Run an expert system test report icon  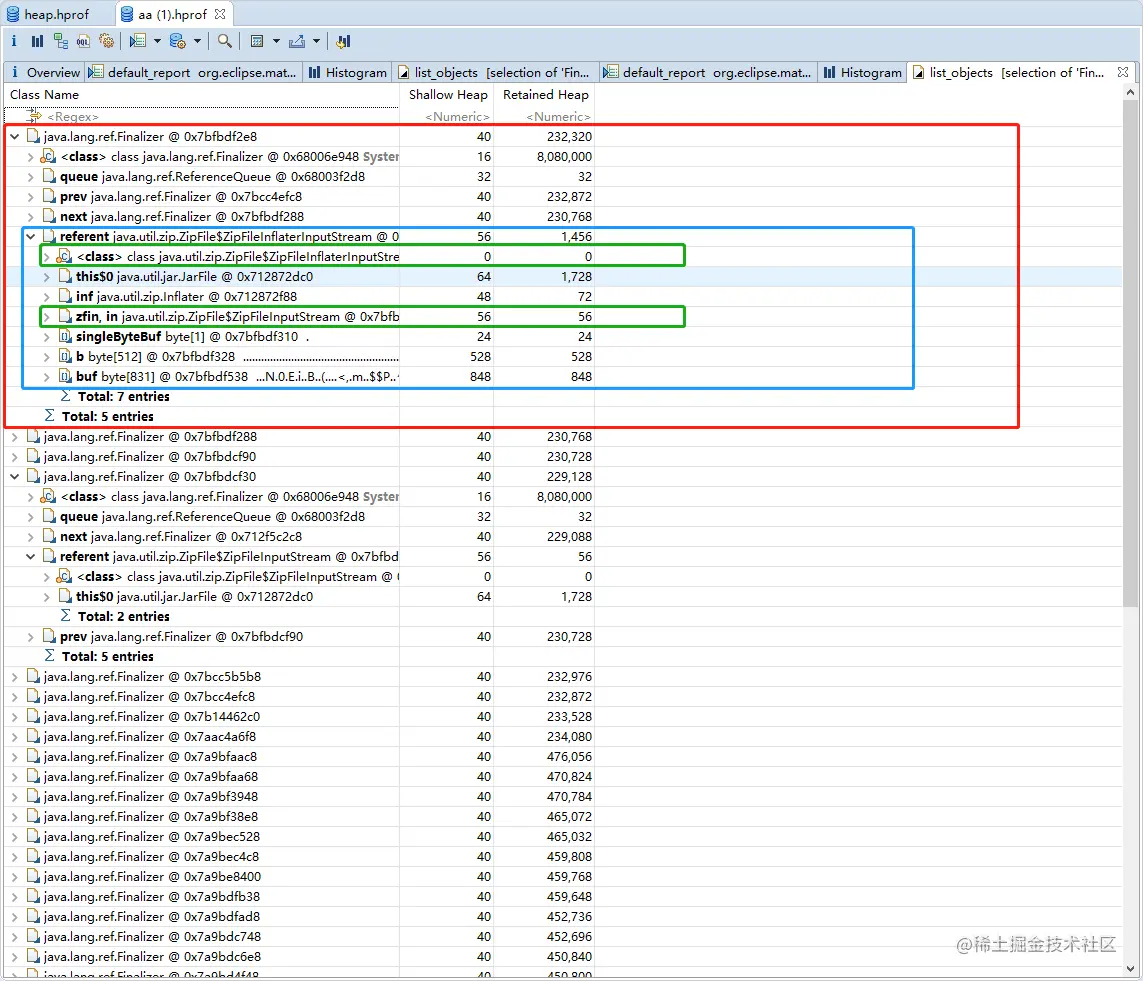tap(138, 42)
